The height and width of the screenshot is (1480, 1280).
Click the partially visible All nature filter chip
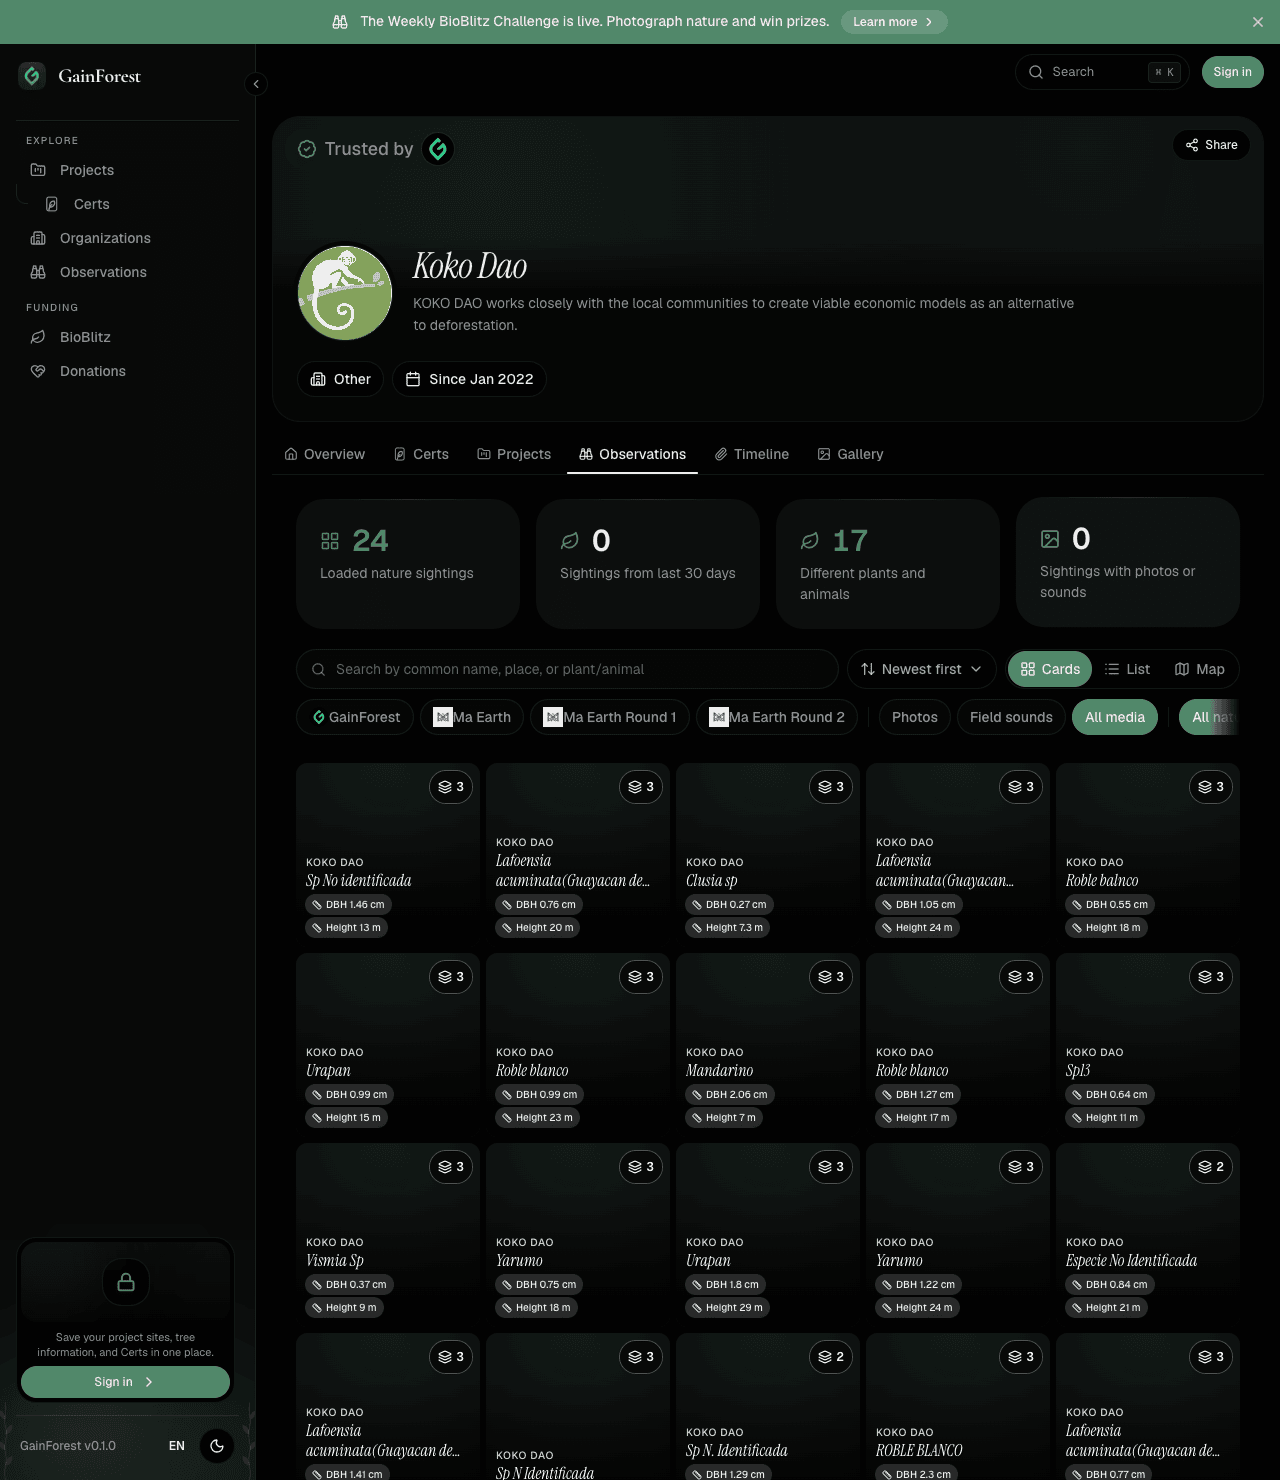tap(1209, 717)
